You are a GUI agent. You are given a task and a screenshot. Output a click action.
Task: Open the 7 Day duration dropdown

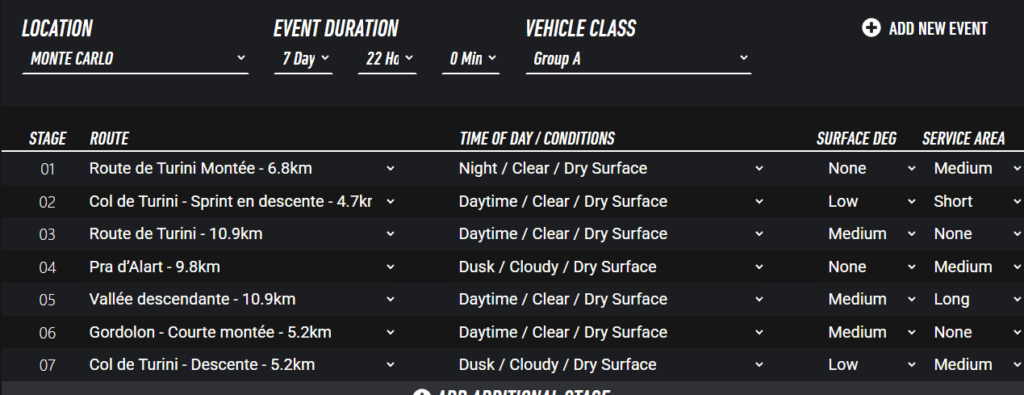(x=304, y=59)
